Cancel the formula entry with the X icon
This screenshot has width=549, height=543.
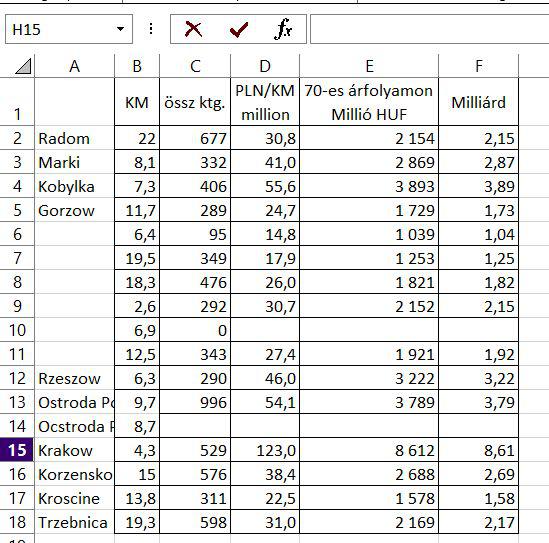point(193,29)
